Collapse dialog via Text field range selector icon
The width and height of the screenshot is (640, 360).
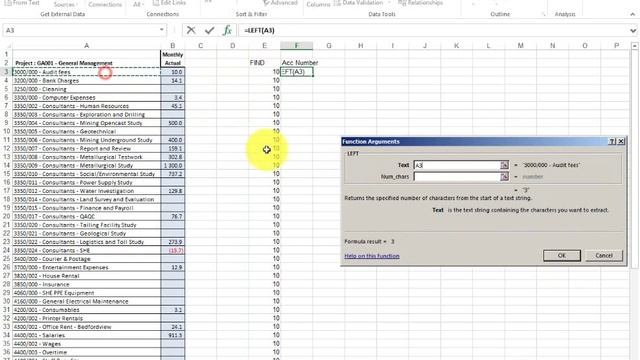pos(504,165)
